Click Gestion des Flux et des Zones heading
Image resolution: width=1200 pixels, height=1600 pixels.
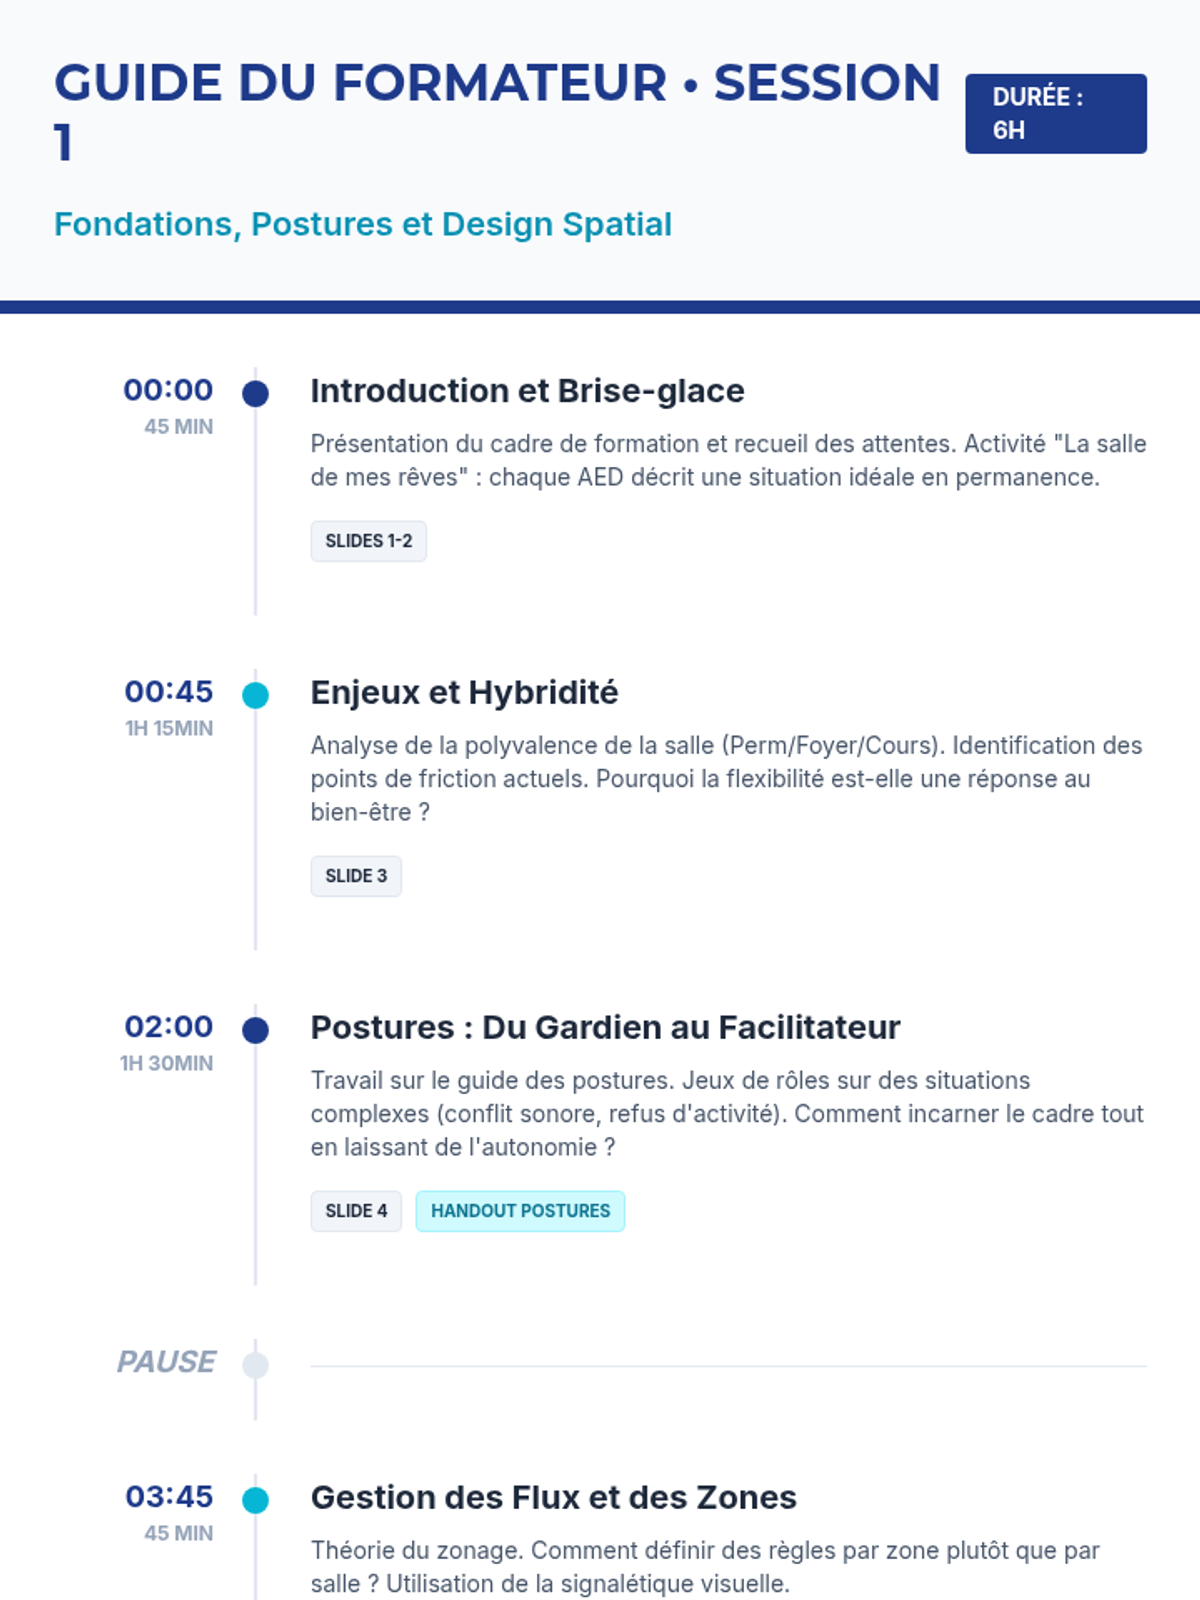click(553, 1497)
